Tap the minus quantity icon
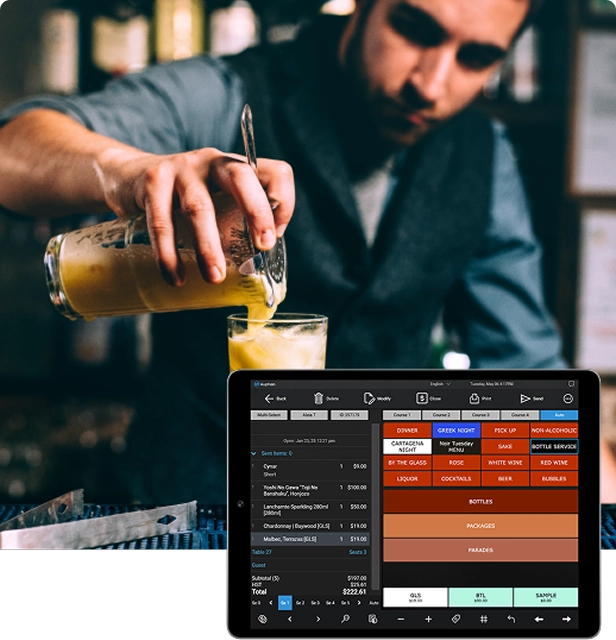 tap(400, 620)
